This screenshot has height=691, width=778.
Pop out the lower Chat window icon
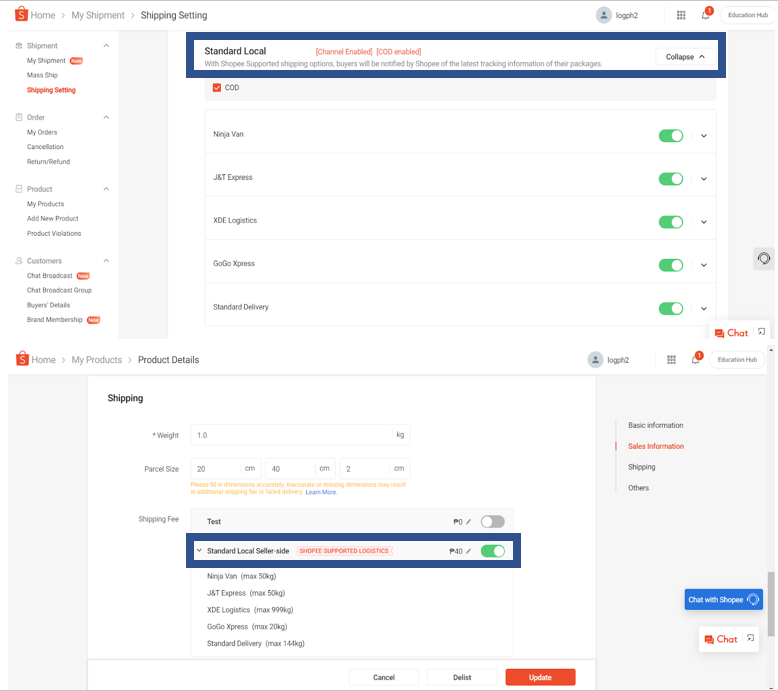click(x=750, y=638)
